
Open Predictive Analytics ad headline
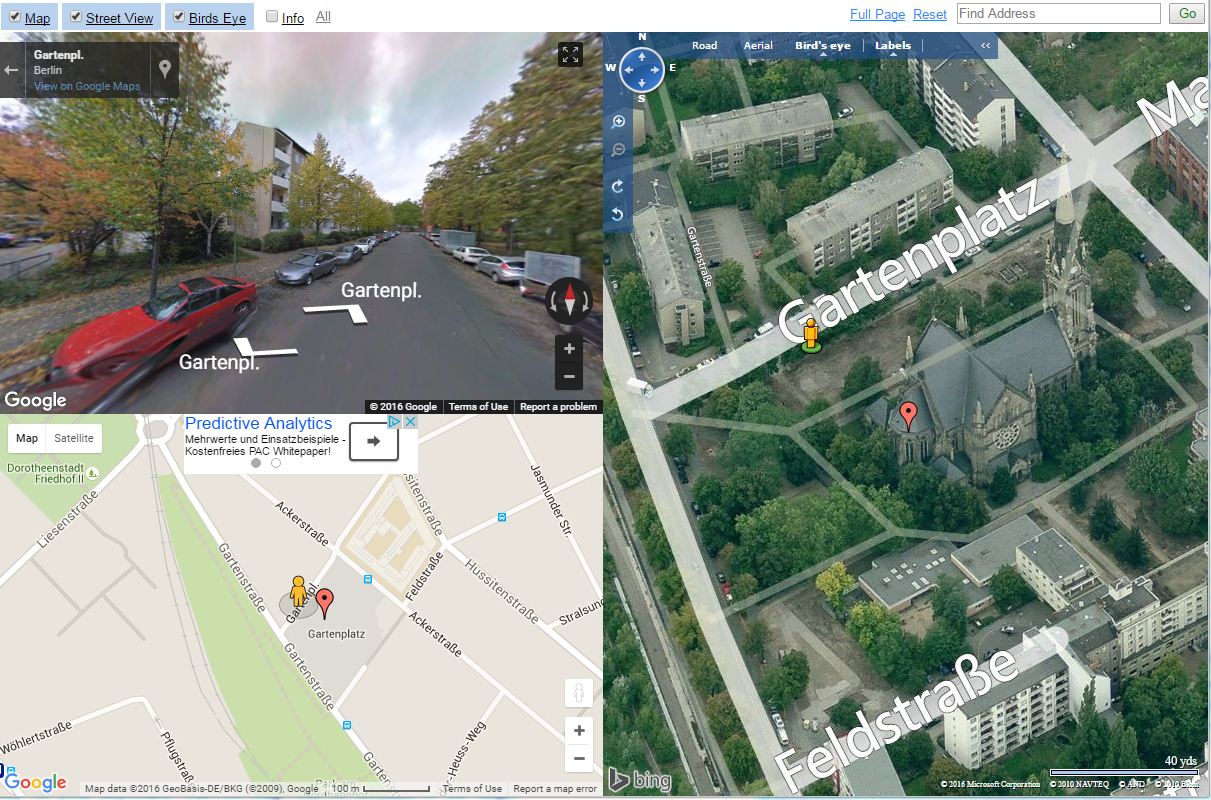tap(258, 424)
